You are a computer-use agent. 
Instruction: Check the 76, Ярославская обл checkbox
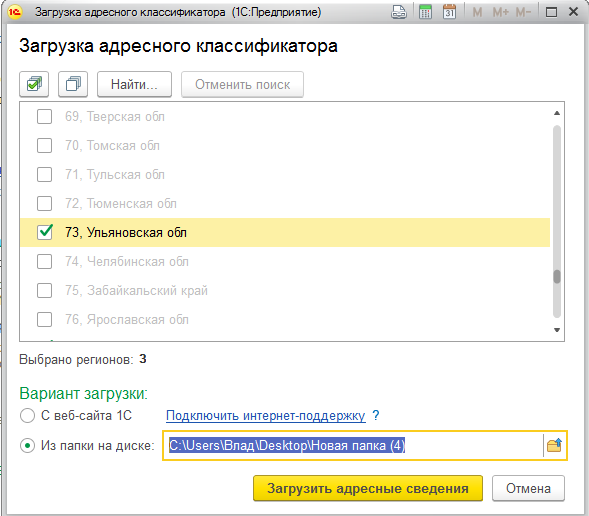pos(44,320)
